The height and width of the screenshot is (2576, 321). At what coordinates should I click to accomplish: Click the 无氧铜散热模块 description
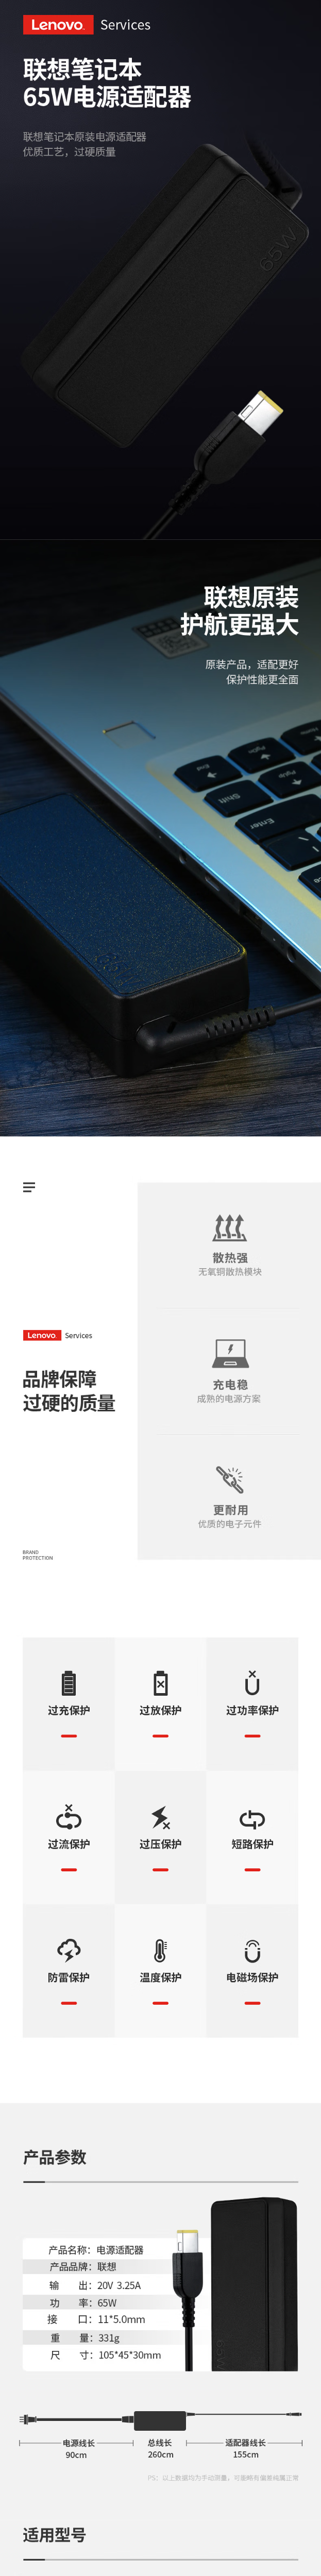tap(230, 1272)
